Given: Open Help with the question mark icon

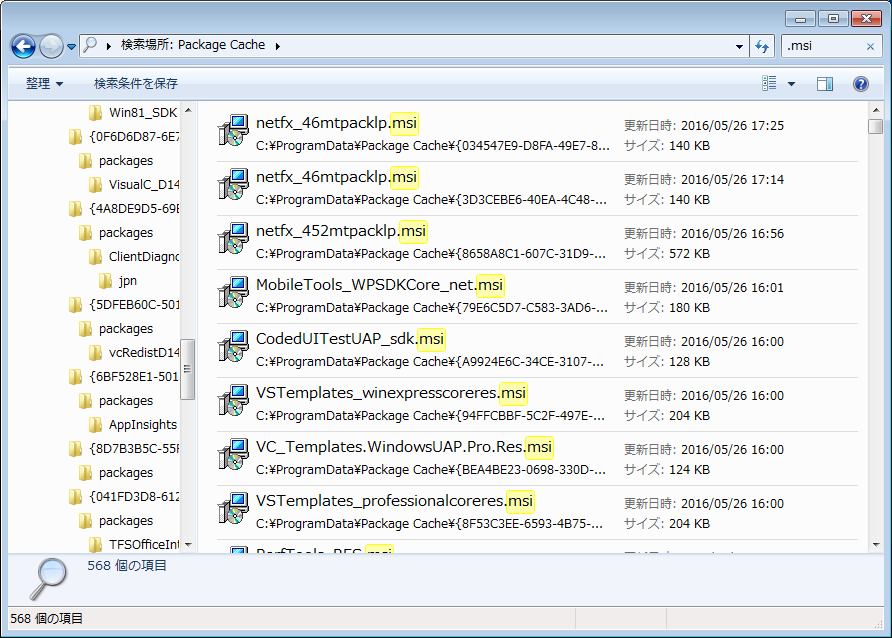Looking at the screenshot, I should 861,84.
